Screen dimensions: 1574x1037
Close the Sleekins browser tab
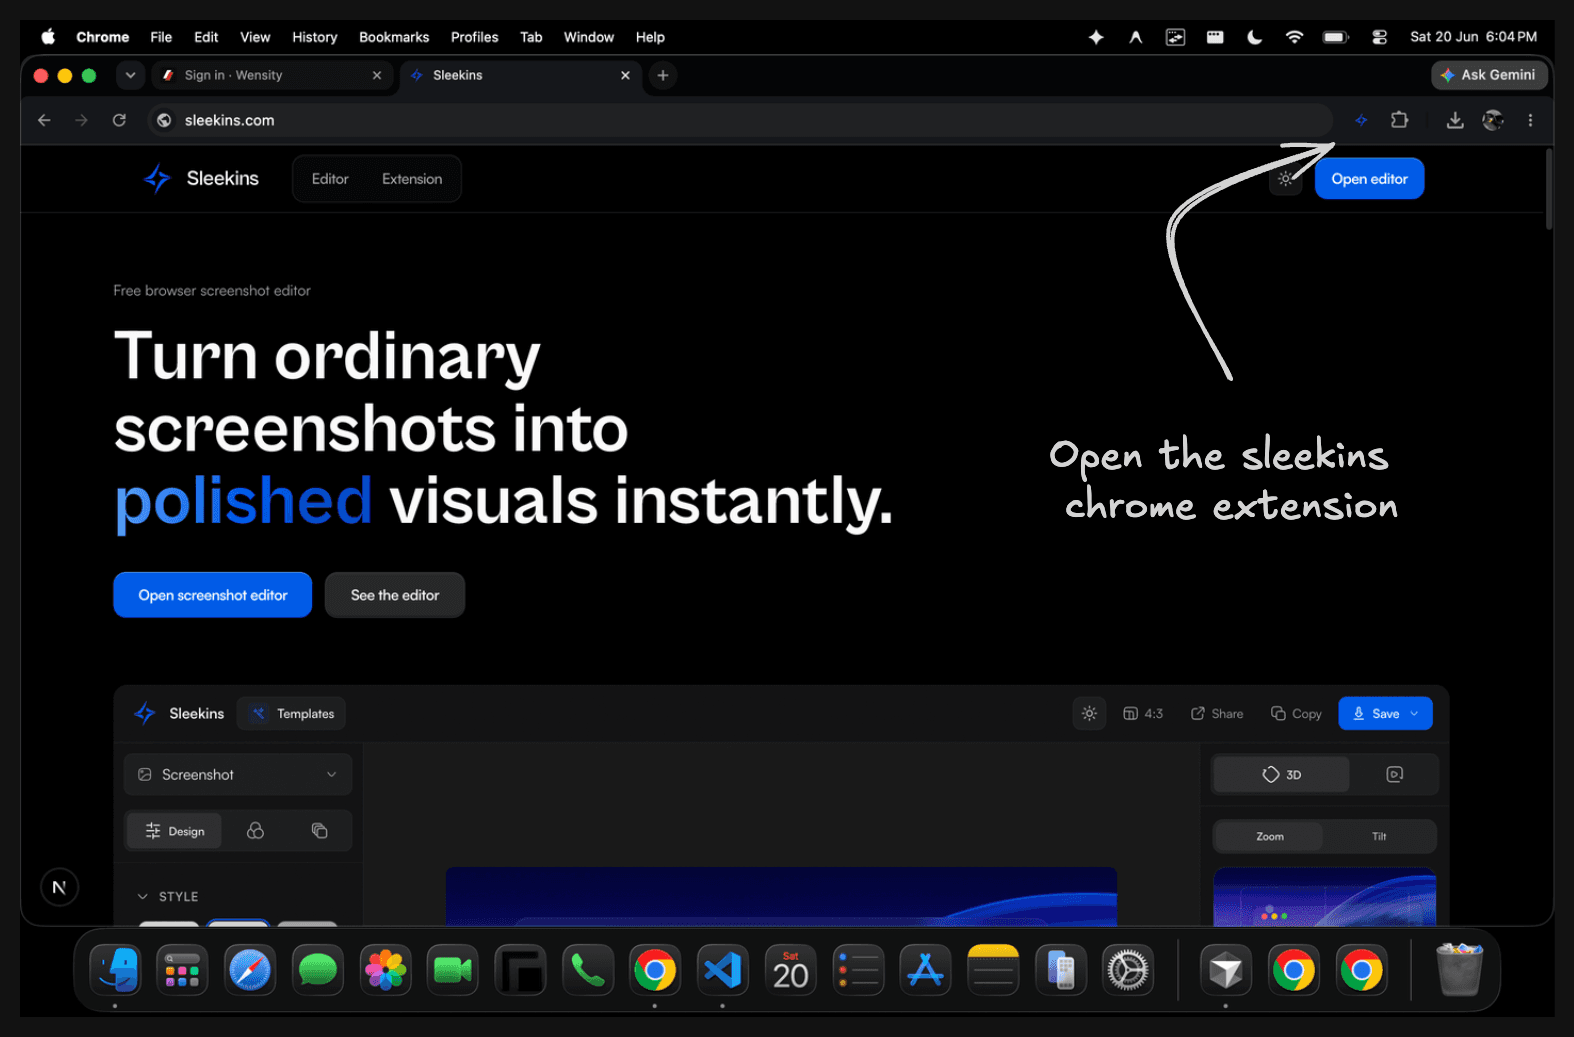click(x=625, y=75)
